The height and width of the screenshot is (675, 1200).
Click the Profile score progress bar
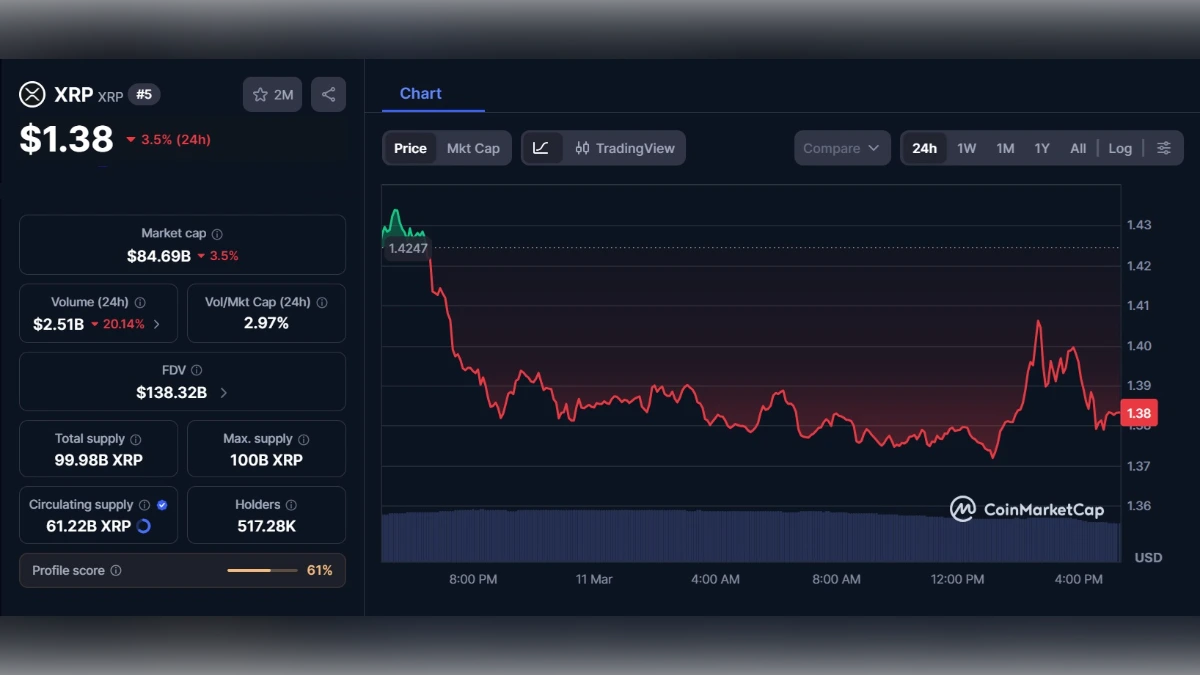[x=263, y=570]
